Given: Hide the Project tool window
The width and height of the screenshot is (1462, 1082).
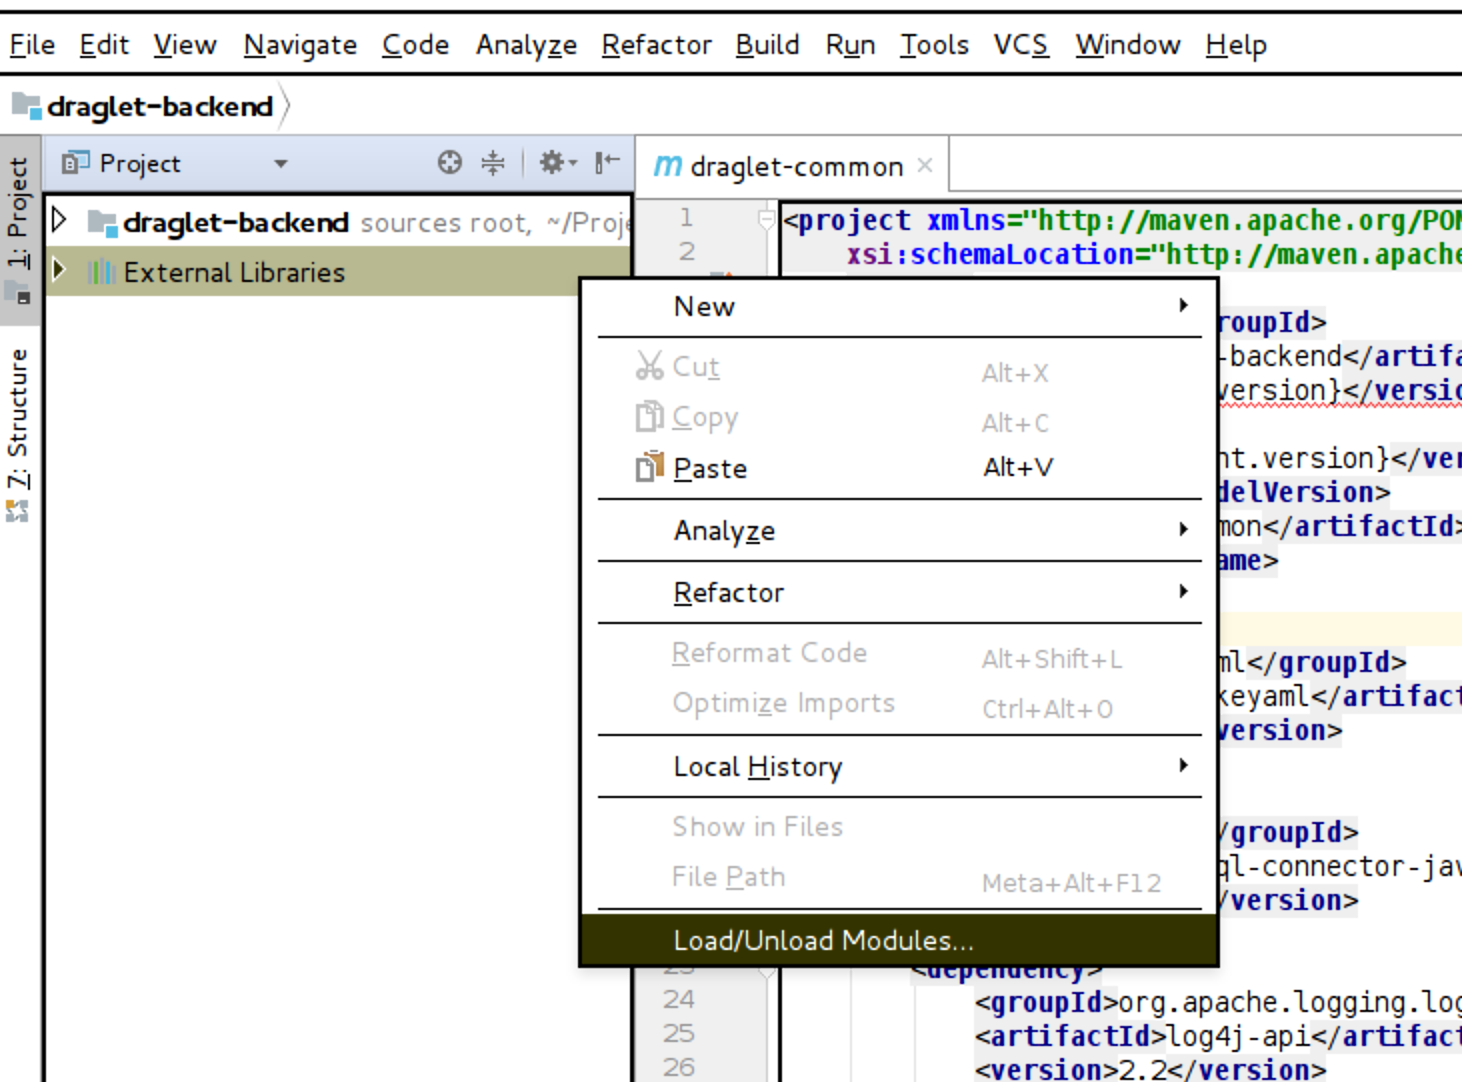Looking at the screenshot, I should click(607, 162).
